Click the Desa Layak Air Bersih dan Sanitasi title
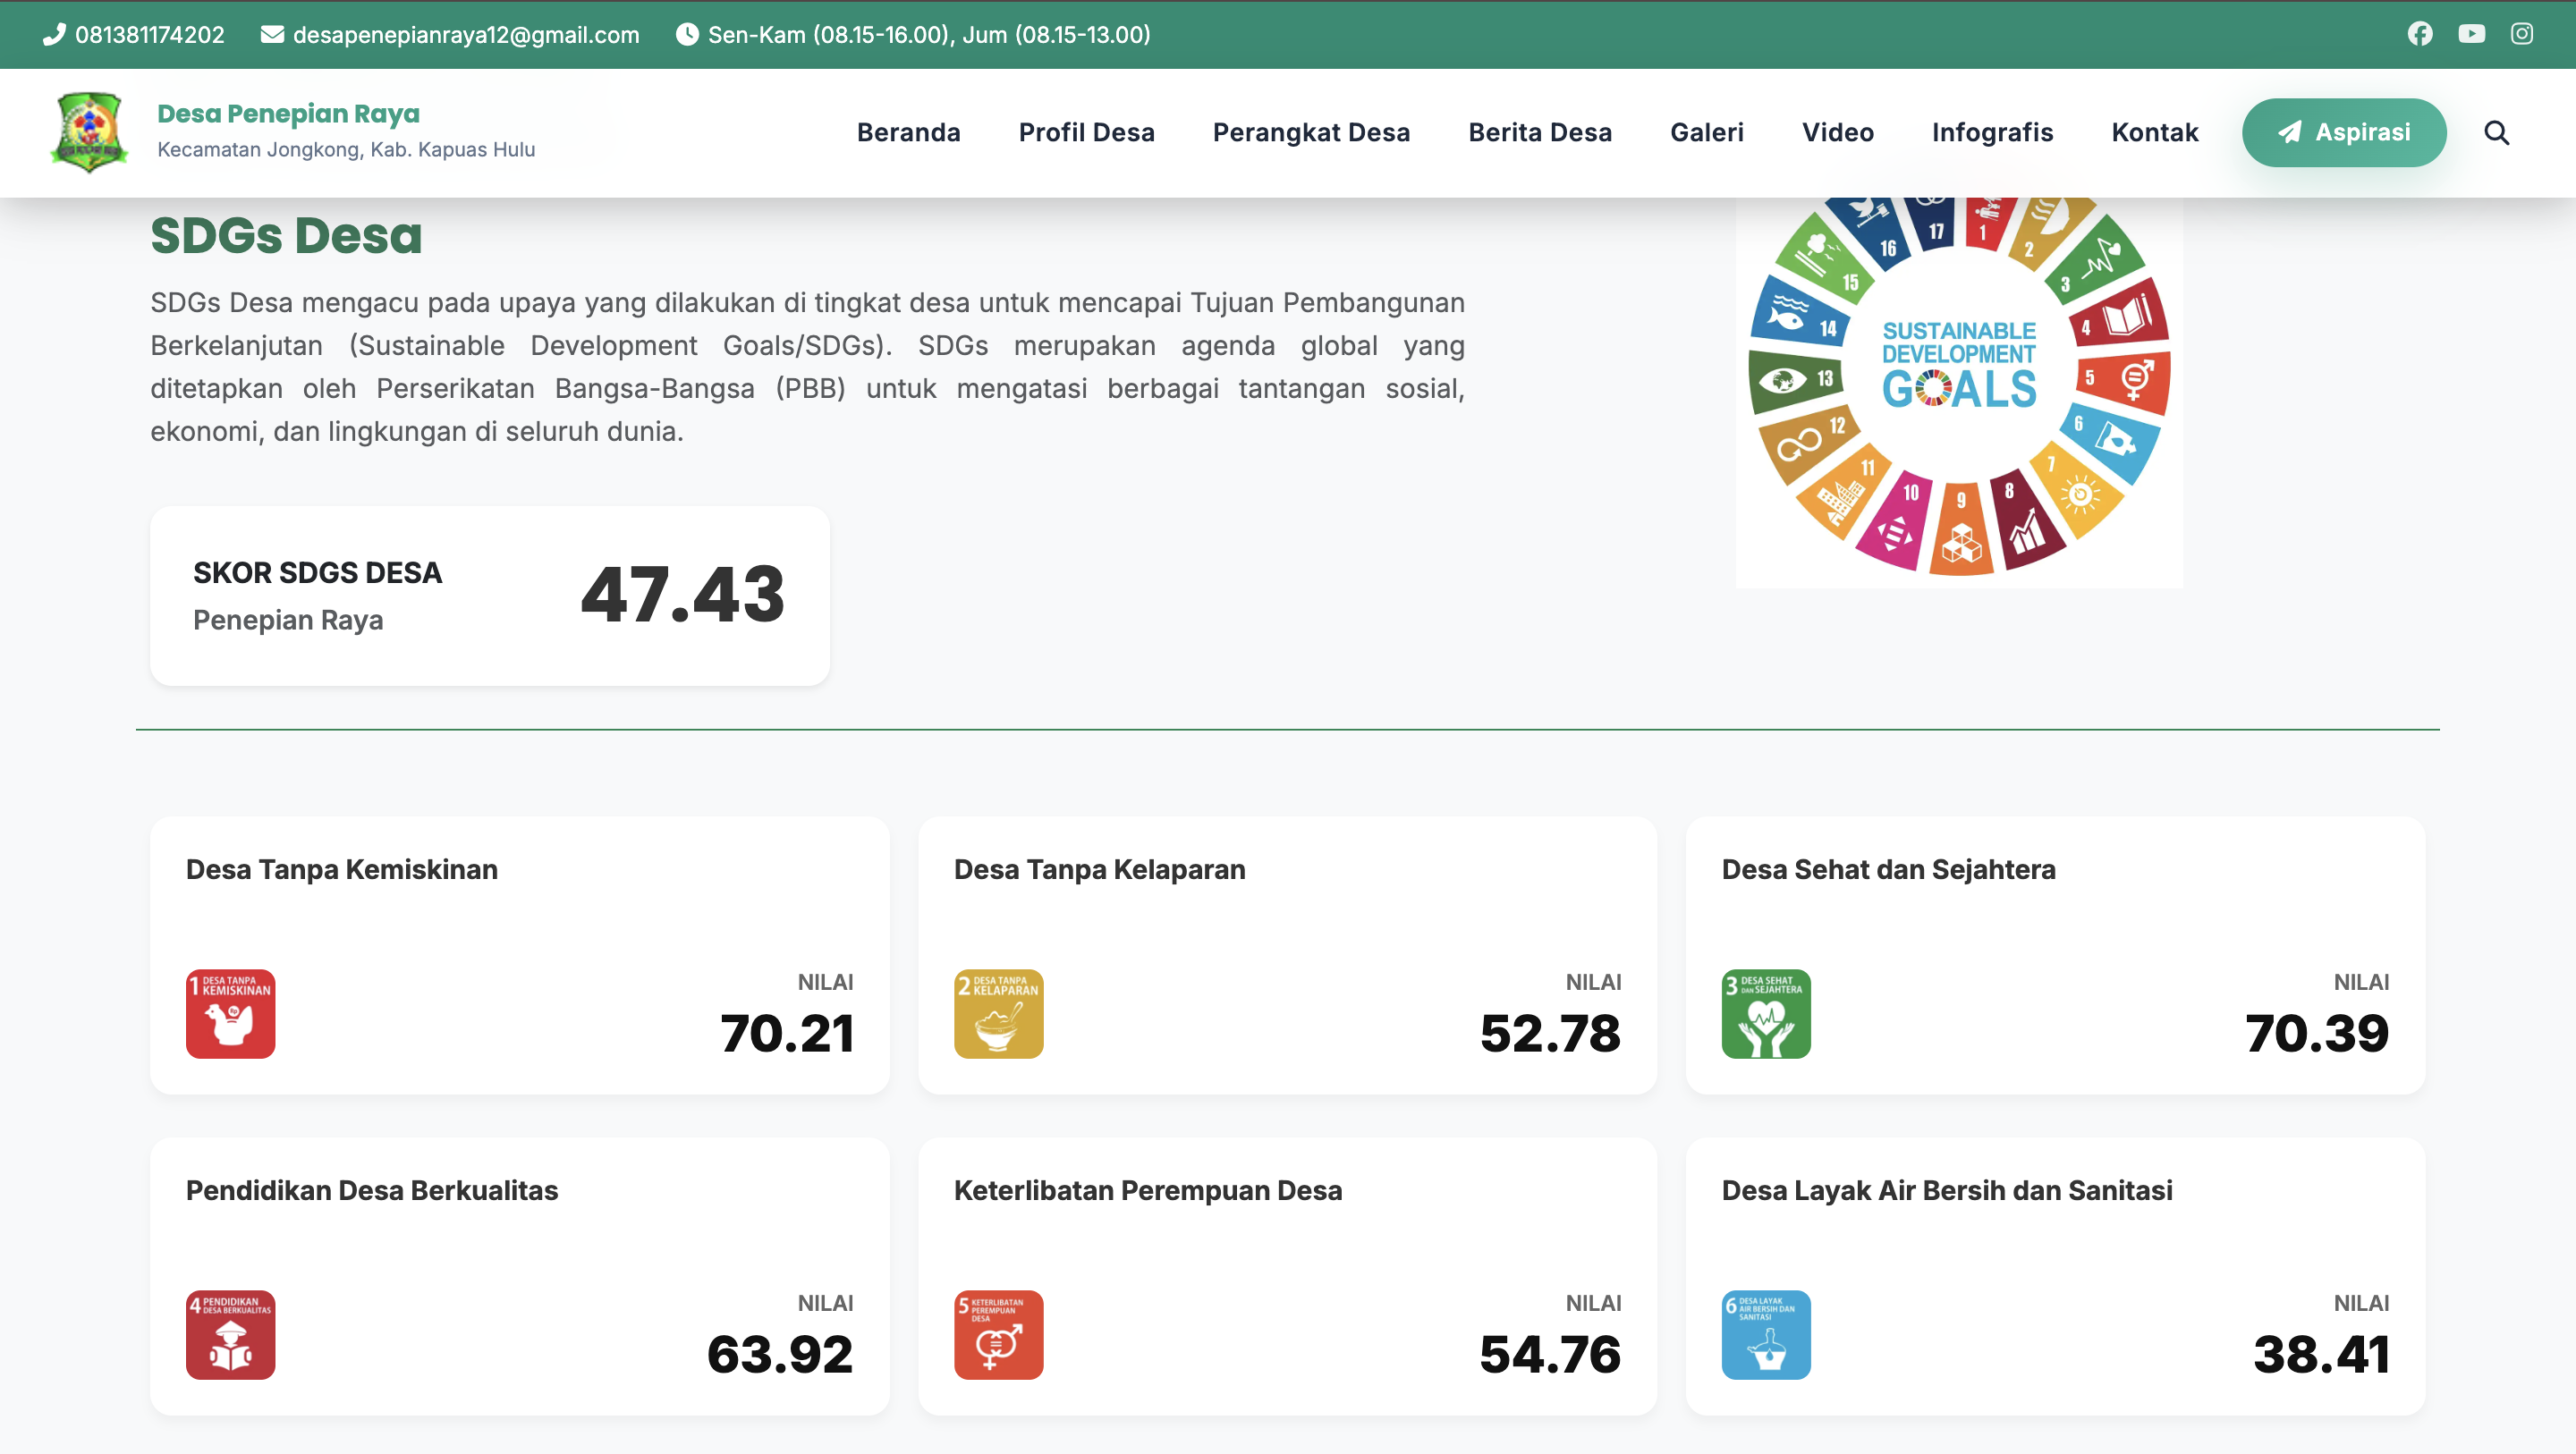The height and width of the screenshot is (1454, 2576). pyautogui.click(x=1947, y=1190)
